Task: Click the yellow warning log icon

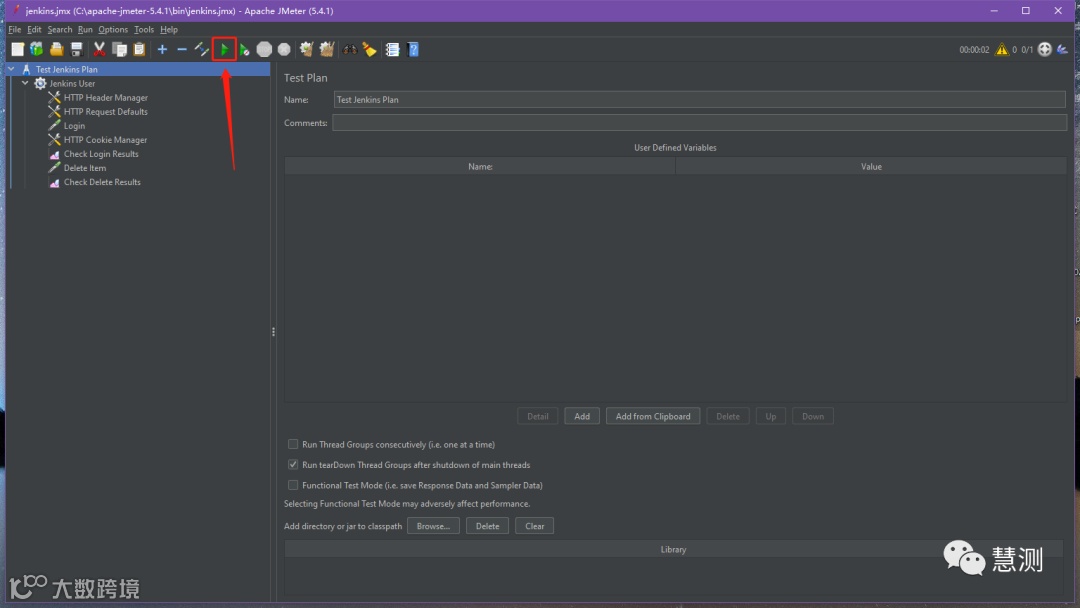Action: [x=1001, y=49]
